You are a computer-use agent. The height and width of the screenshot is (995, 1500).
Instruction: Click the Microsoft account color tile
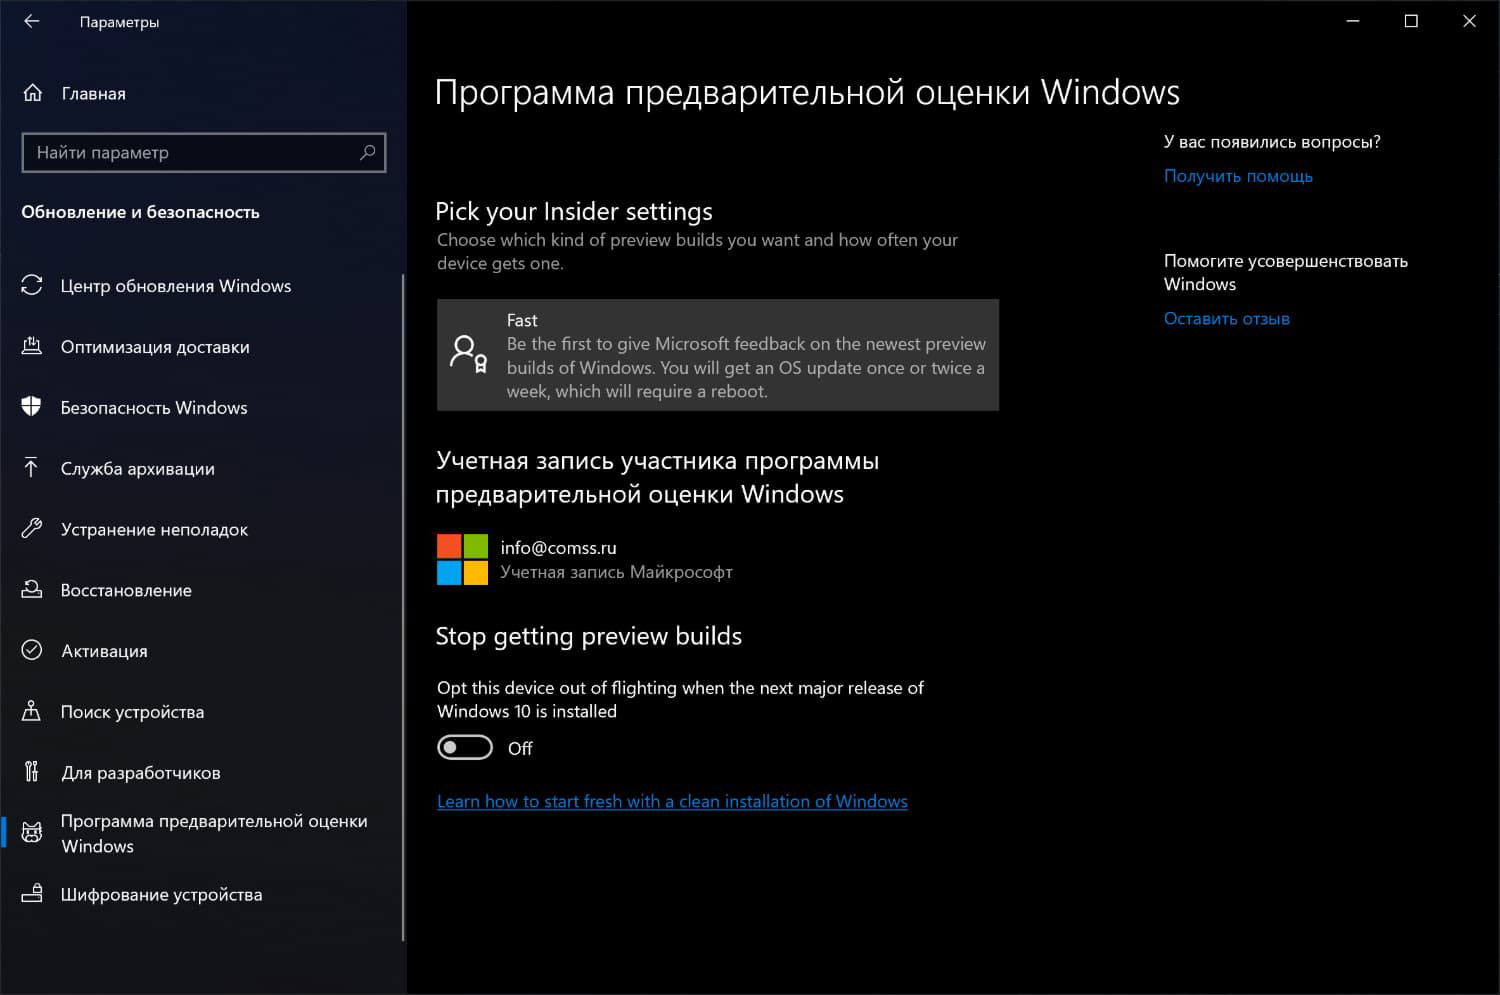pos(461,559)
